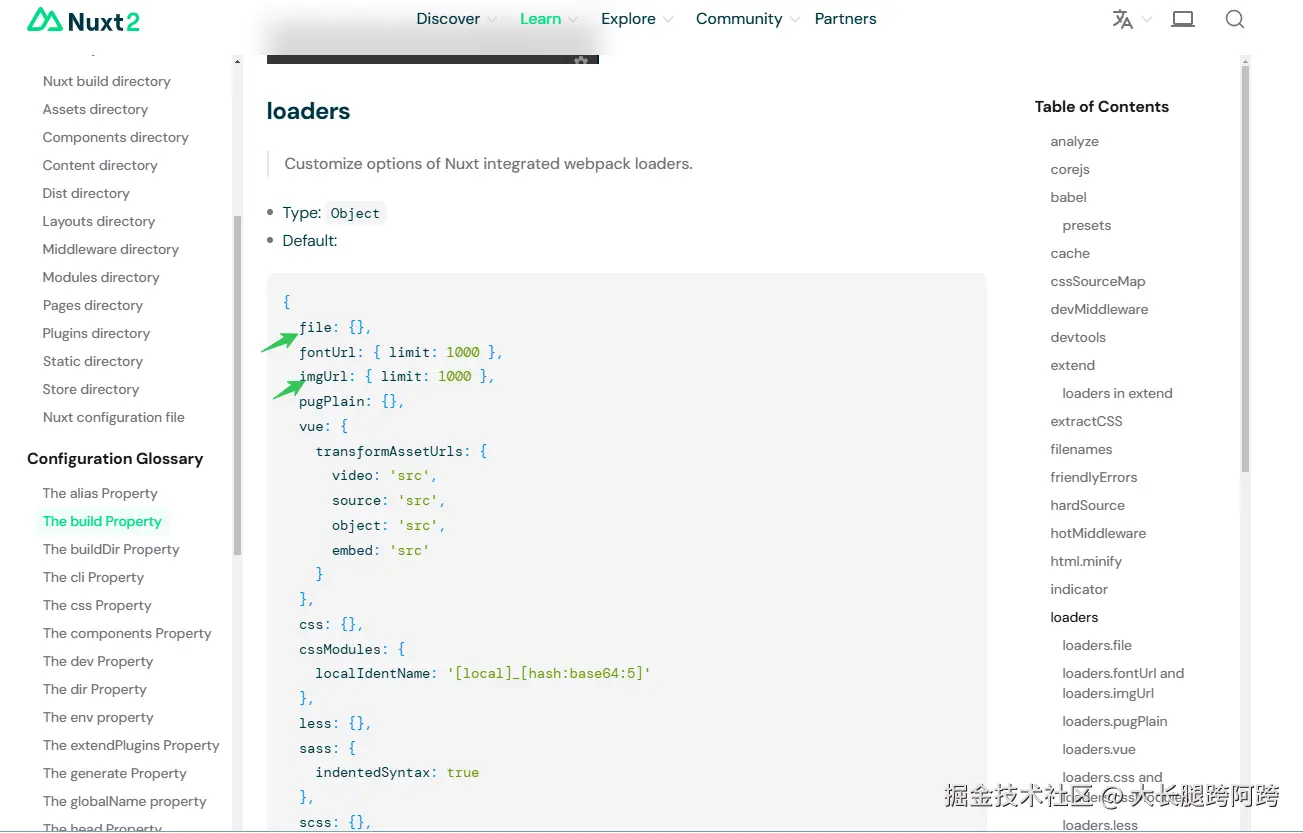Open The components Property page
Image resolution: width=1303 pixels, height=833 pixels.
click(x=127, y=633)
